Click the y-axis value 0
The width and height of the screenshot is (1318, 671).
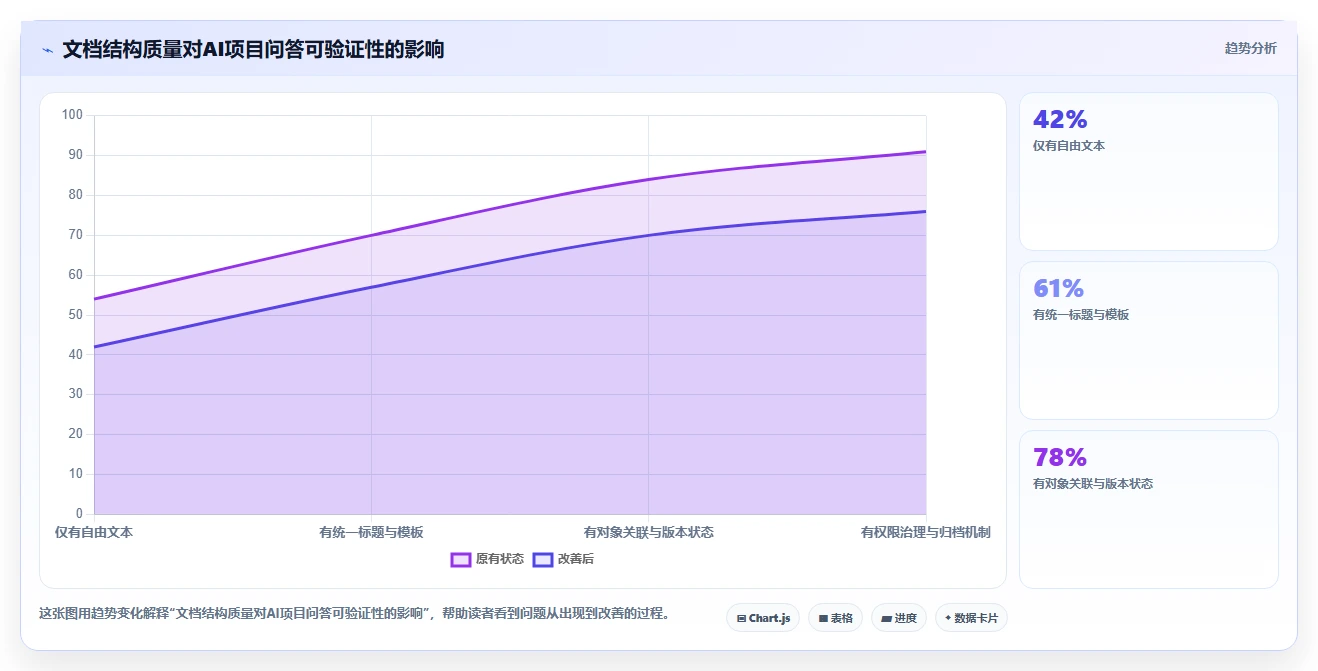click(x=79, y=514)
